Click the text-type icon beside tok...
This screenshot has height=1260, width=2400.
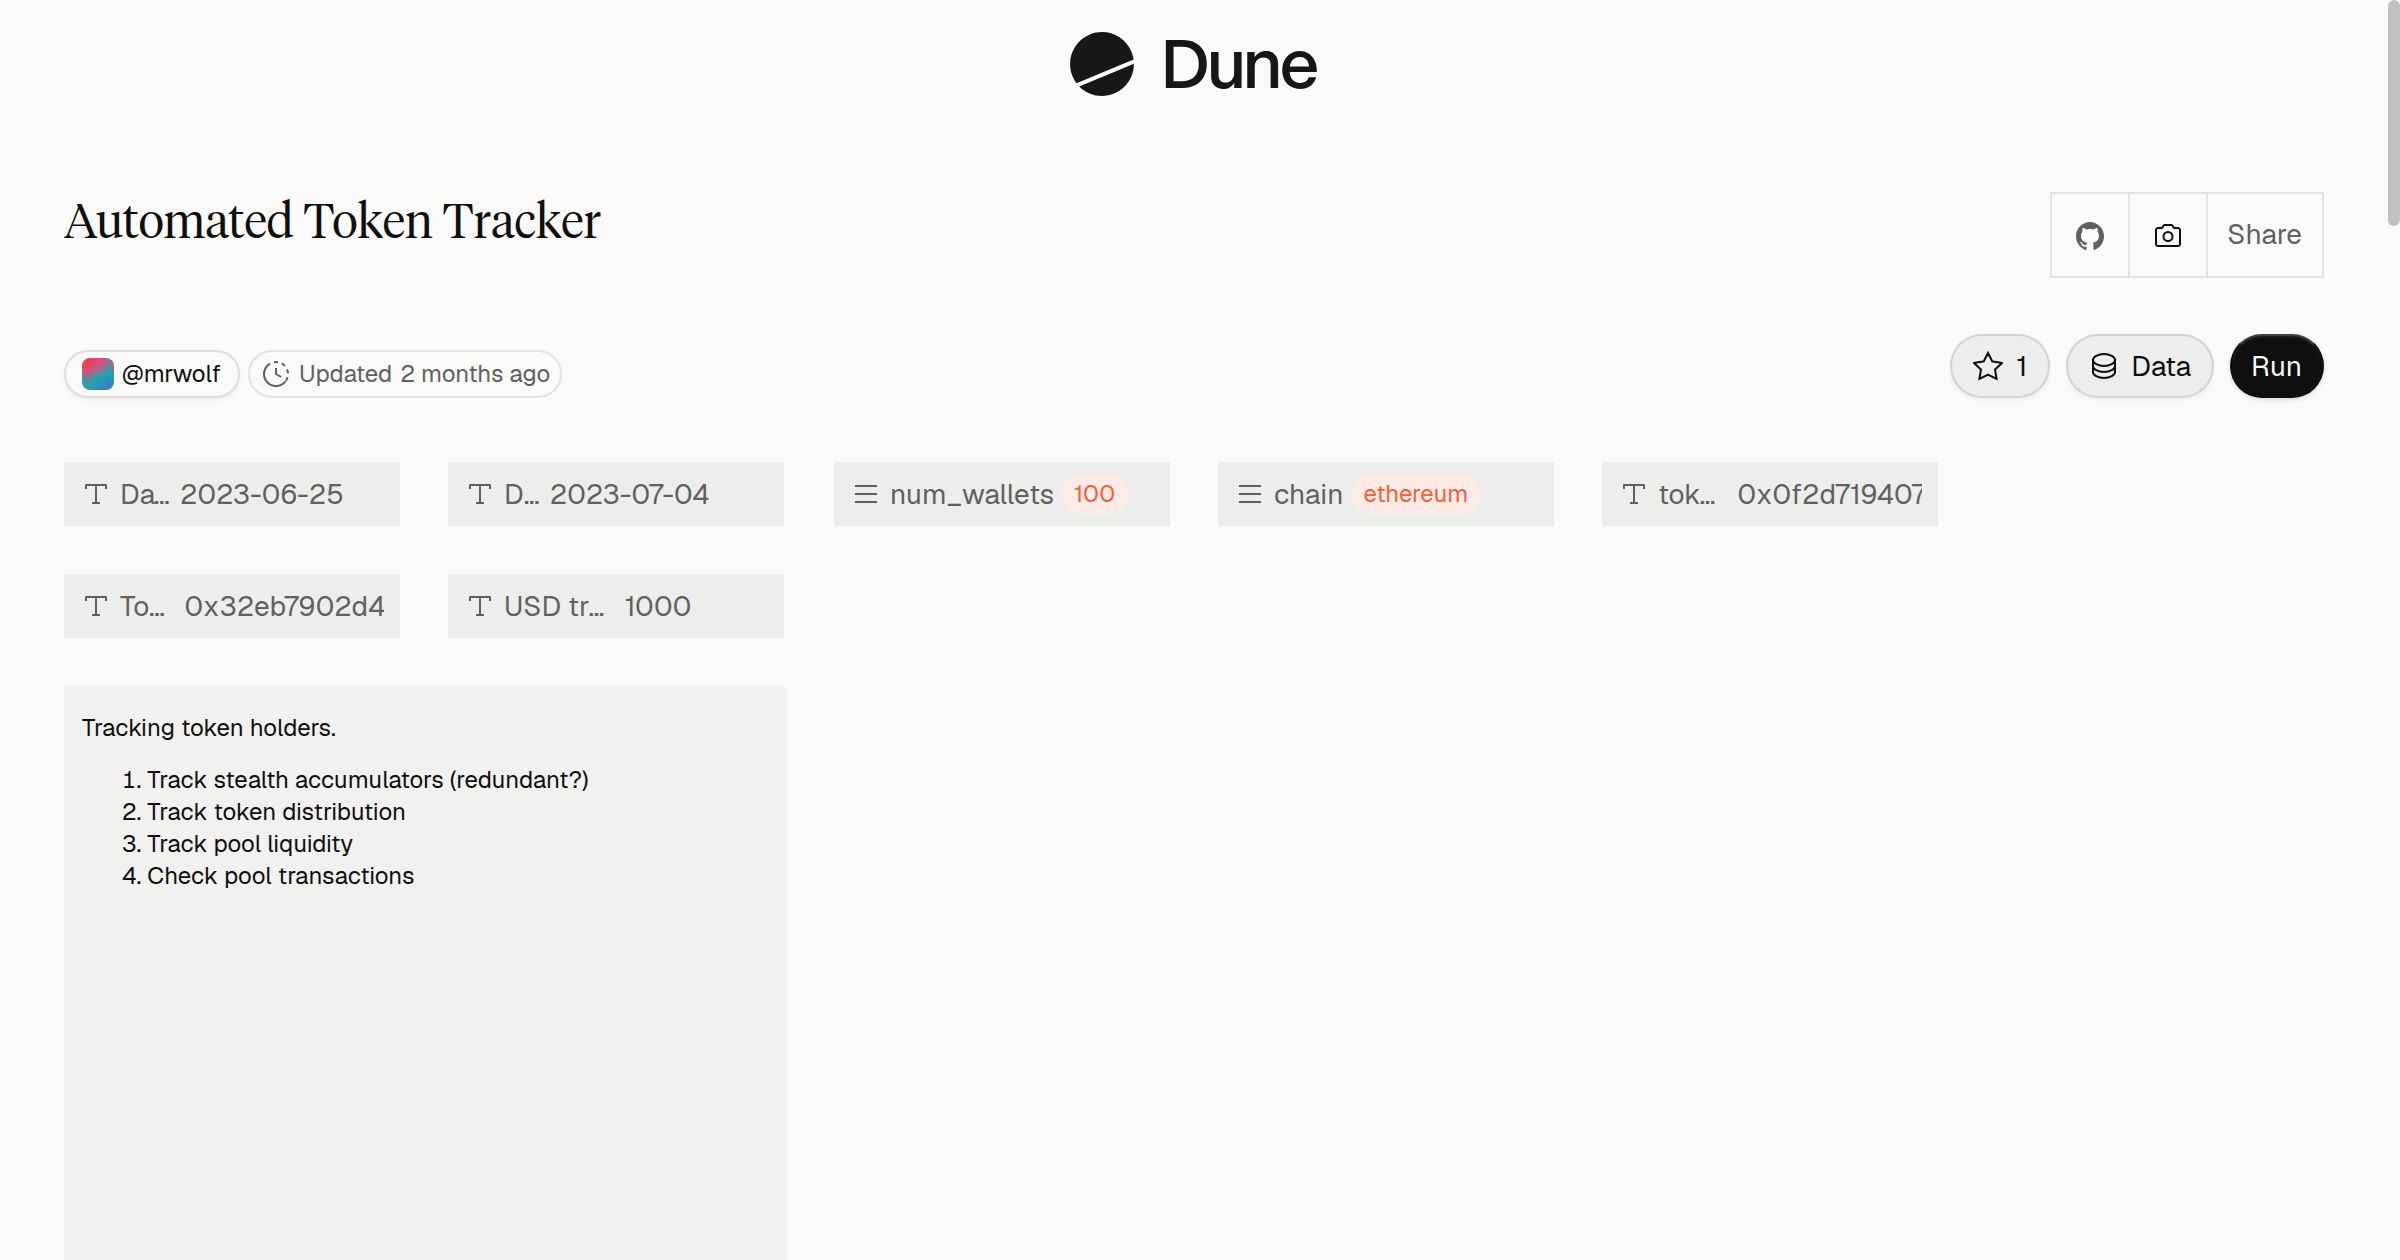pos(1634,494)
